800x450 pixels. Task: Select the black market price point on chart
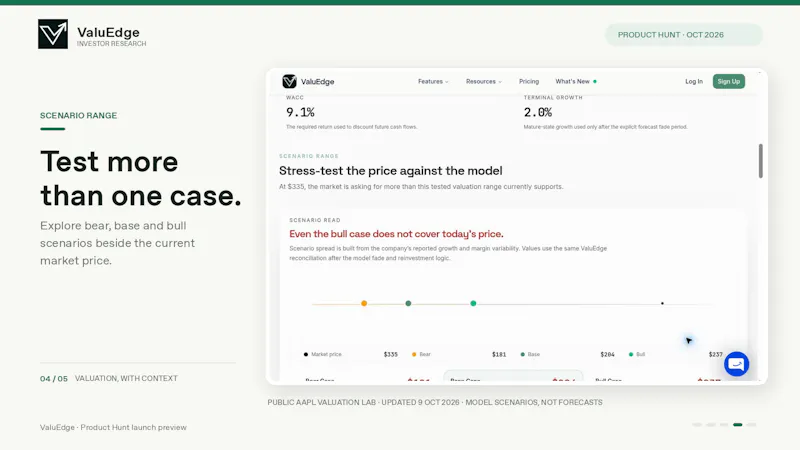click(x=662, y=304)
